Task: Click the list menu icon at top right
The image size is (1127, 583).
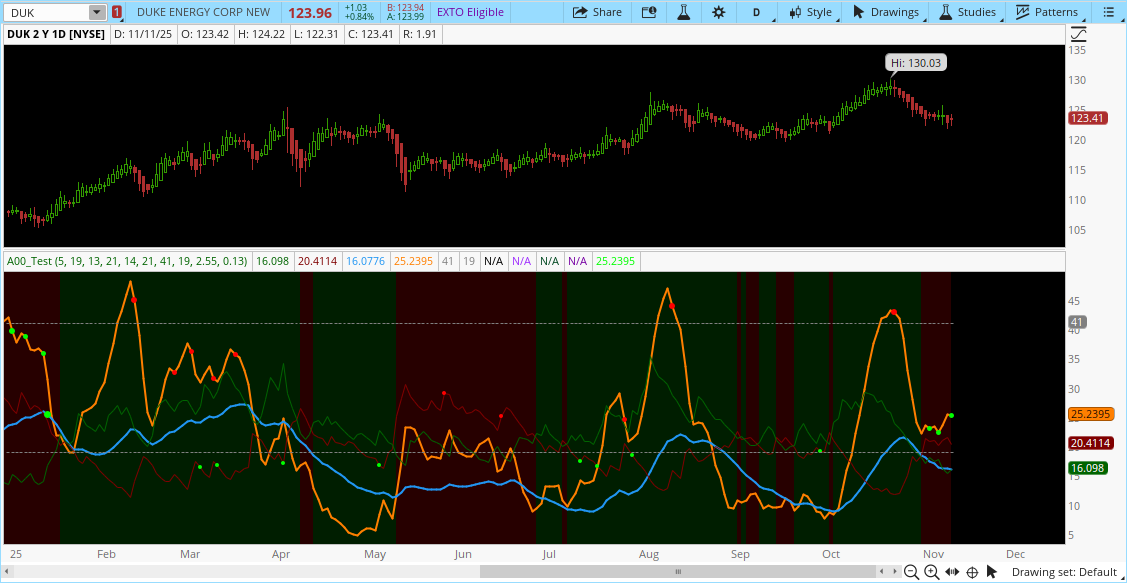Action: coord(1106,12)
